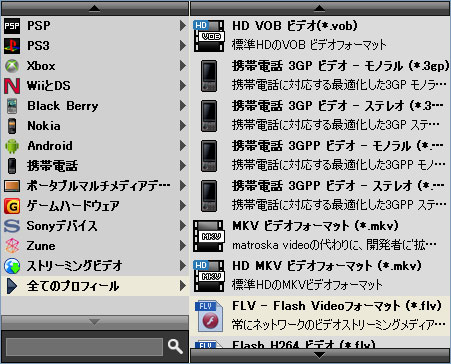Click the phone icon for 3GPP ステレオ
The height and width of the screenshot is (364, 451).
click(209, 196)
